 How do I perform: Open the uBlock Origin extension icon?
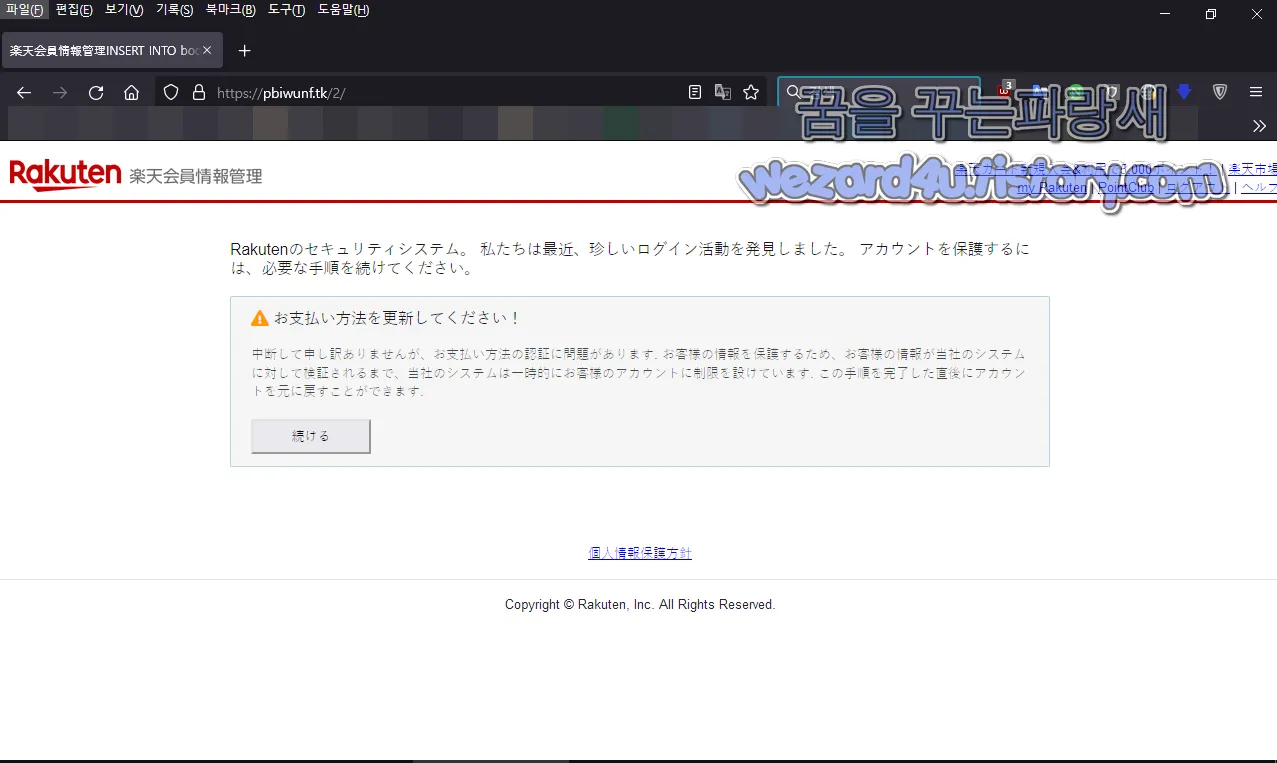pyautogui.click(x=1004, y=91)
